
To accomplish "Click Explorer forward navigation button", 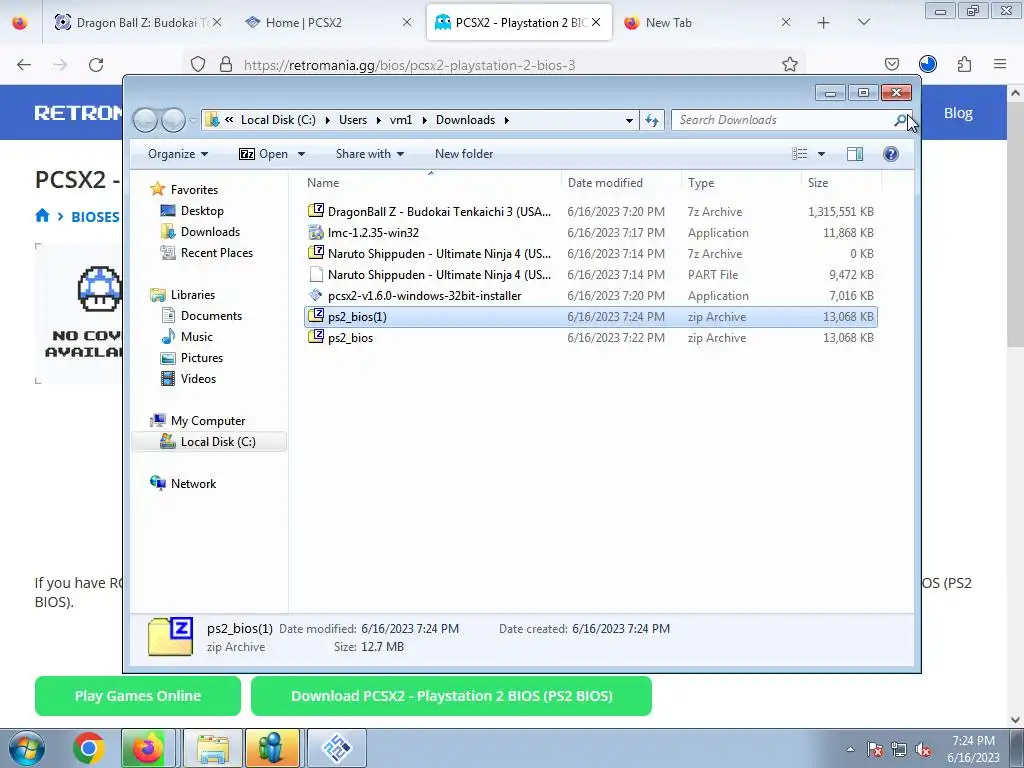I will click(173, 120).
